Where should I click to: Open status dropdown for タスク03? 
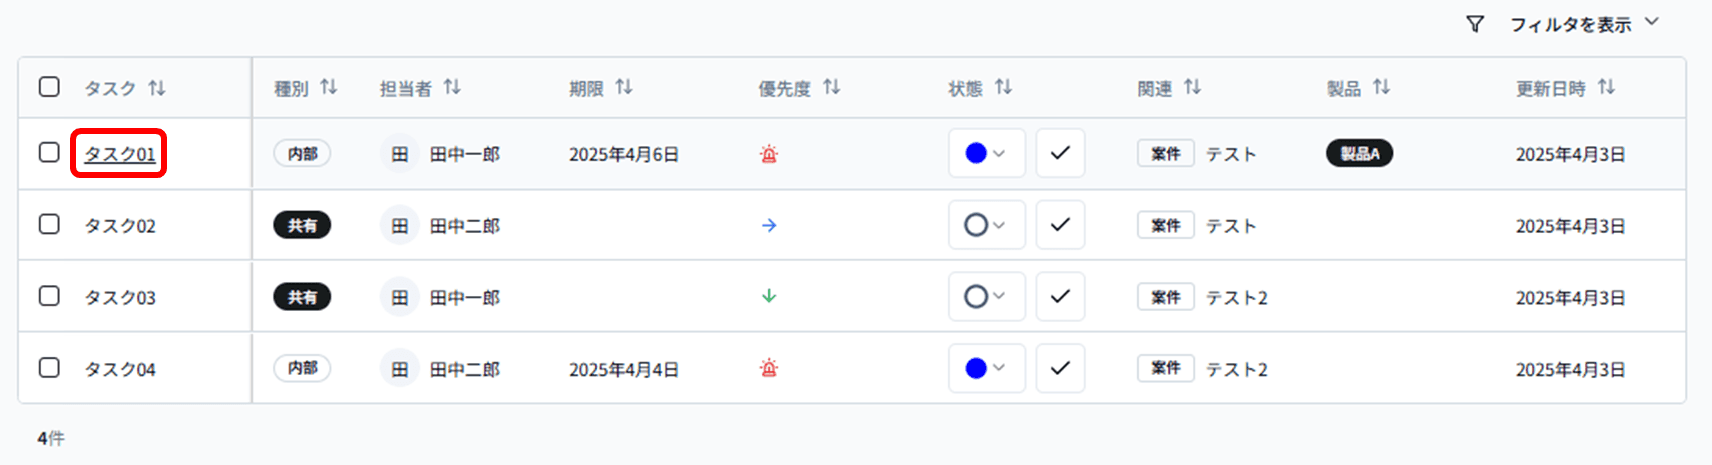point(986,297)
